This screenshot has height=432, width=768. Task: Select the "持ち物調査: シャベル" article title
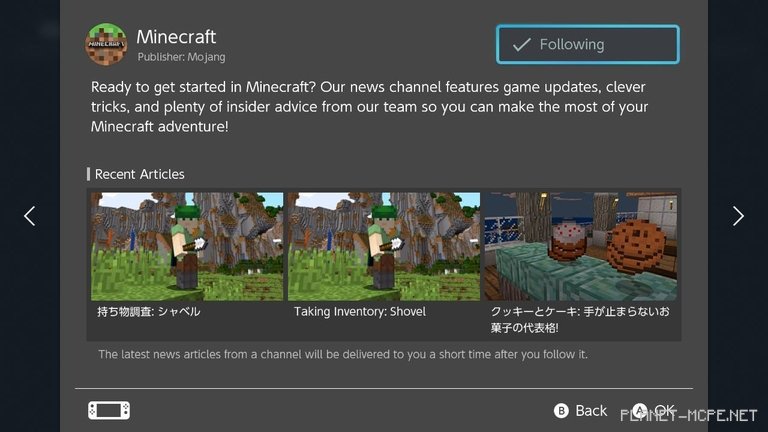click(149, 312)
